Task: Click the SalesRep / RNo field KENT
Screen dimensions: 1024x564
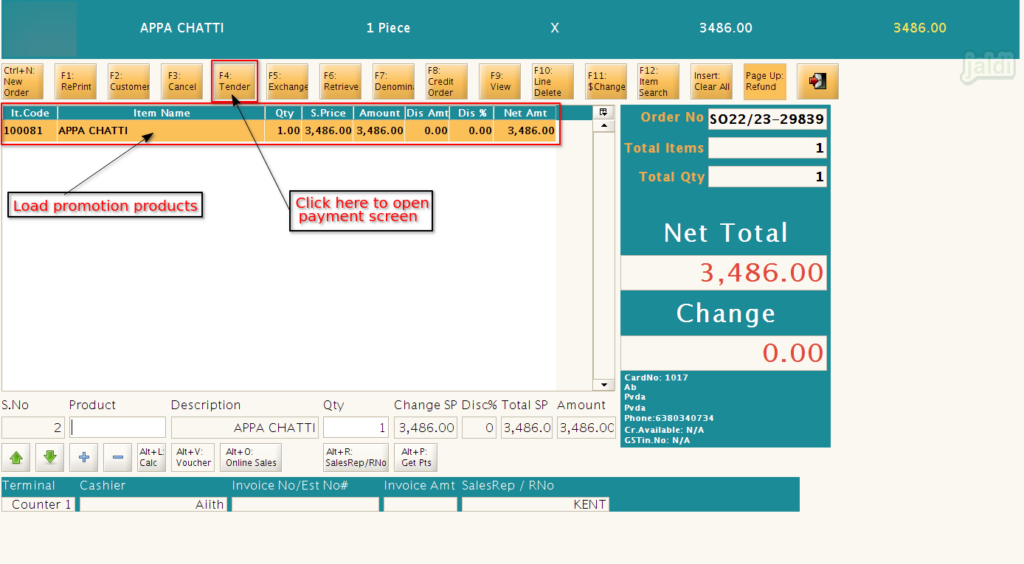Action: point(536,504)
